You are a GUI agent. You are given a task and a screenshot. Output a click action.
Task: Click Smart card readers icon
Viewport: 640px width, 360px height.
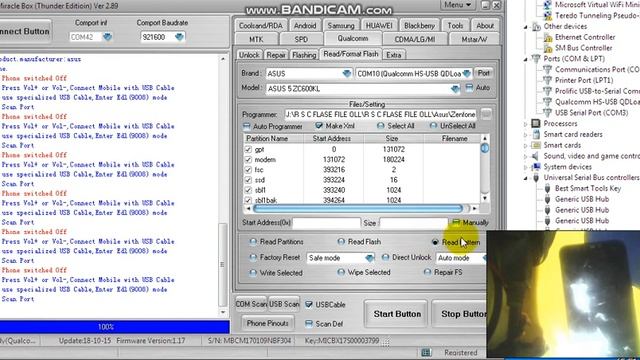536,134
